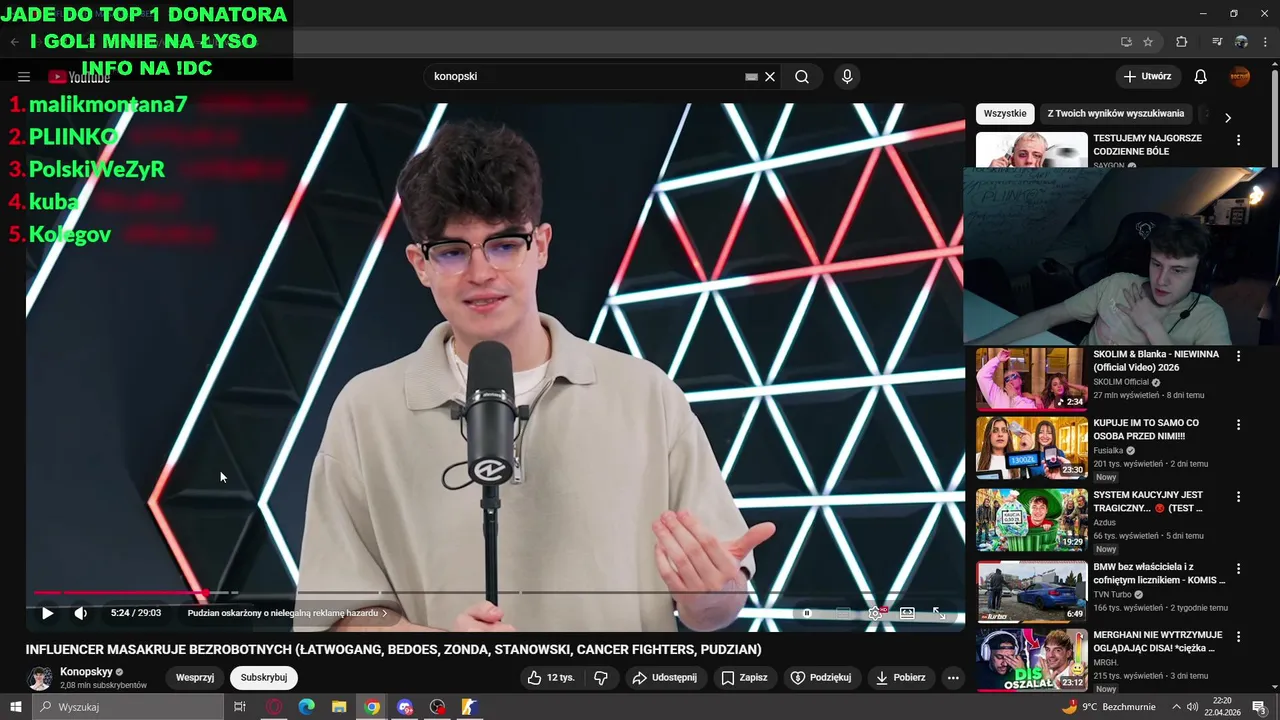Viewport: 1280px width, 720px height.
Task: Toggle the autoplay switch in the player
Action: coord(808,613)
